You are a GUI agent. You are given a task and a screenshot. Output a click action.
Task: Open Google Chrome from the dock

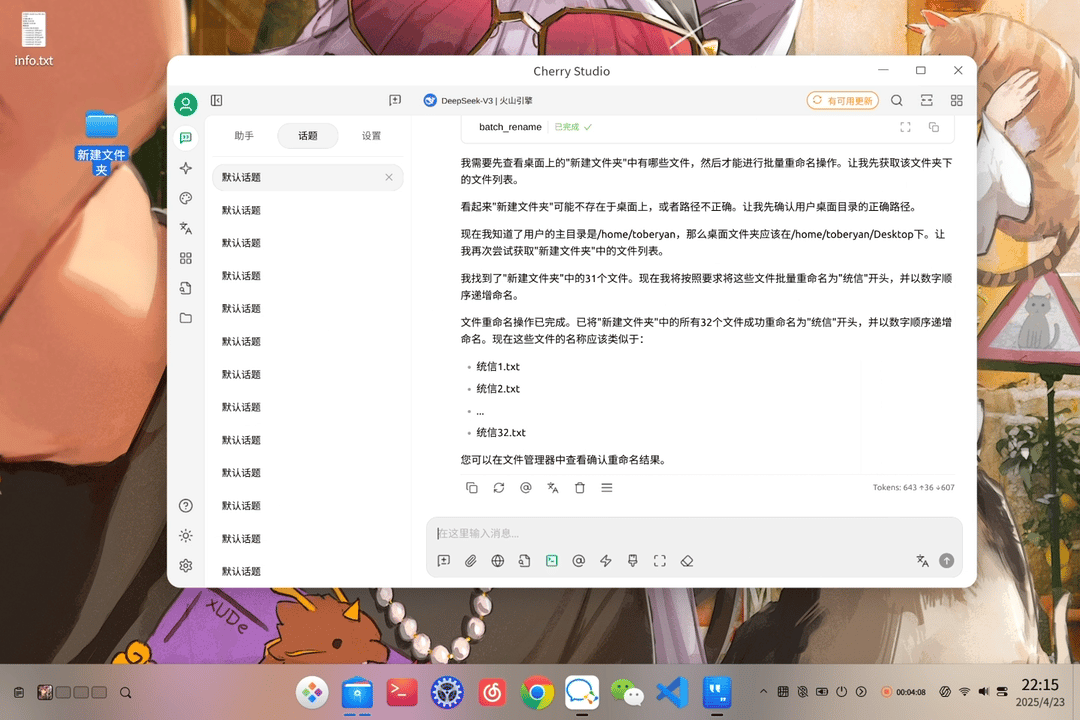(537, 692)
